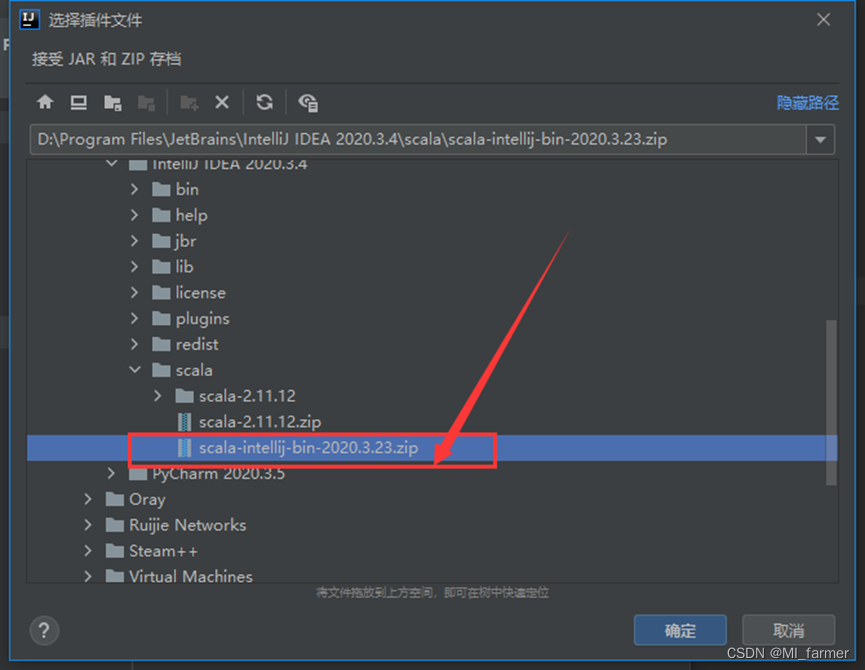Viewport: 865px width, 670px height.
Task: Click the 隐藏路径 link
Action: [x=809, y=103]
